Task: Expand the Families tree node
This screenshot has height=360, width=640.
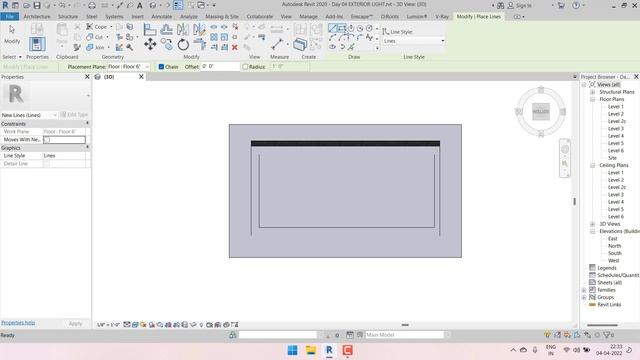Action: click(x=584, y=290)
